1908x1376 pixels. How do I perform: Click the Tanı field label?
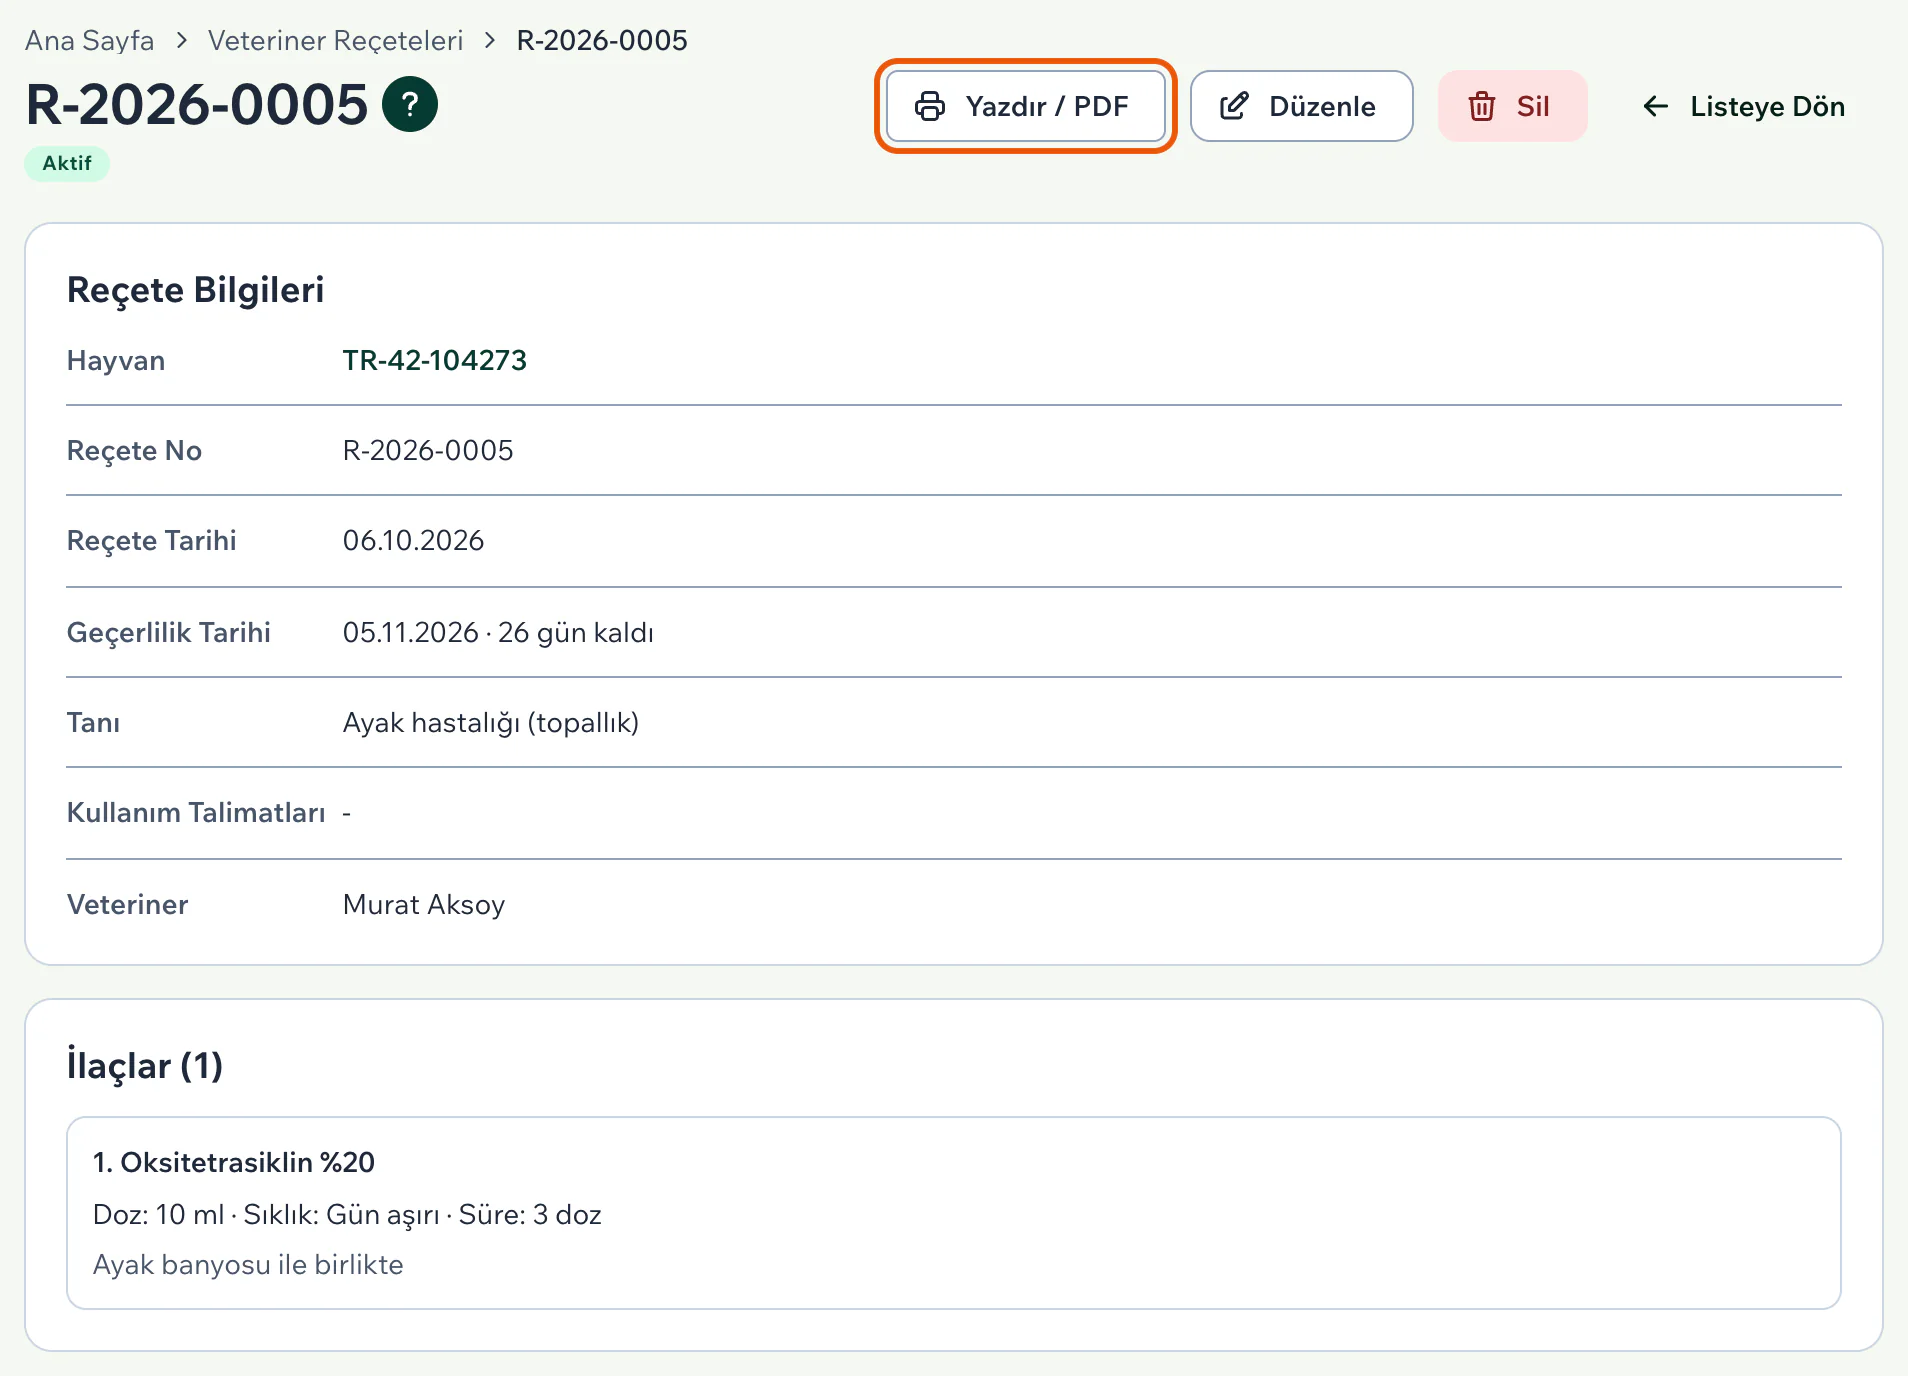[x=93, y=722]
